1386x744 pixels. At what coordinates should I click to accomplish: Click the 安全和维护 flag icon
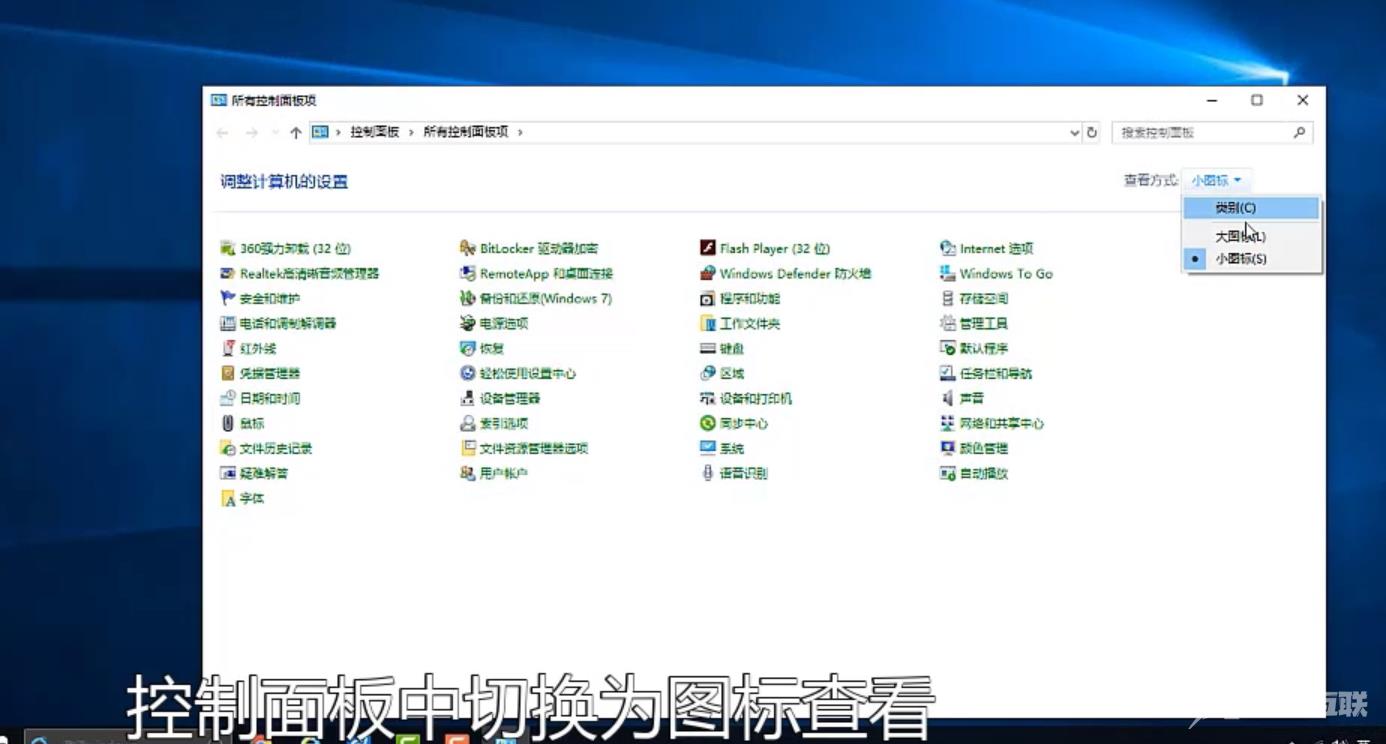(x=228, y=298)
